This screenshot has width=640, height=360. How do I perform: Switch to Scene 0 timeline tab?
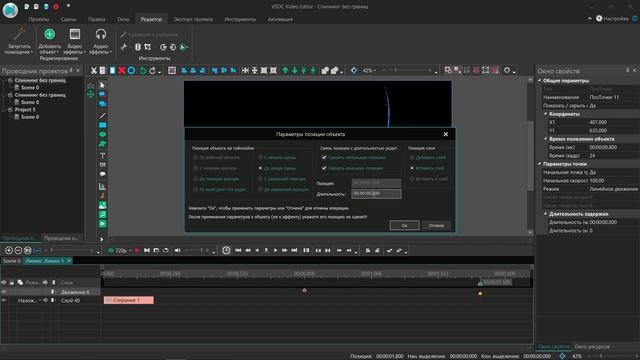[x=11, y=261]
